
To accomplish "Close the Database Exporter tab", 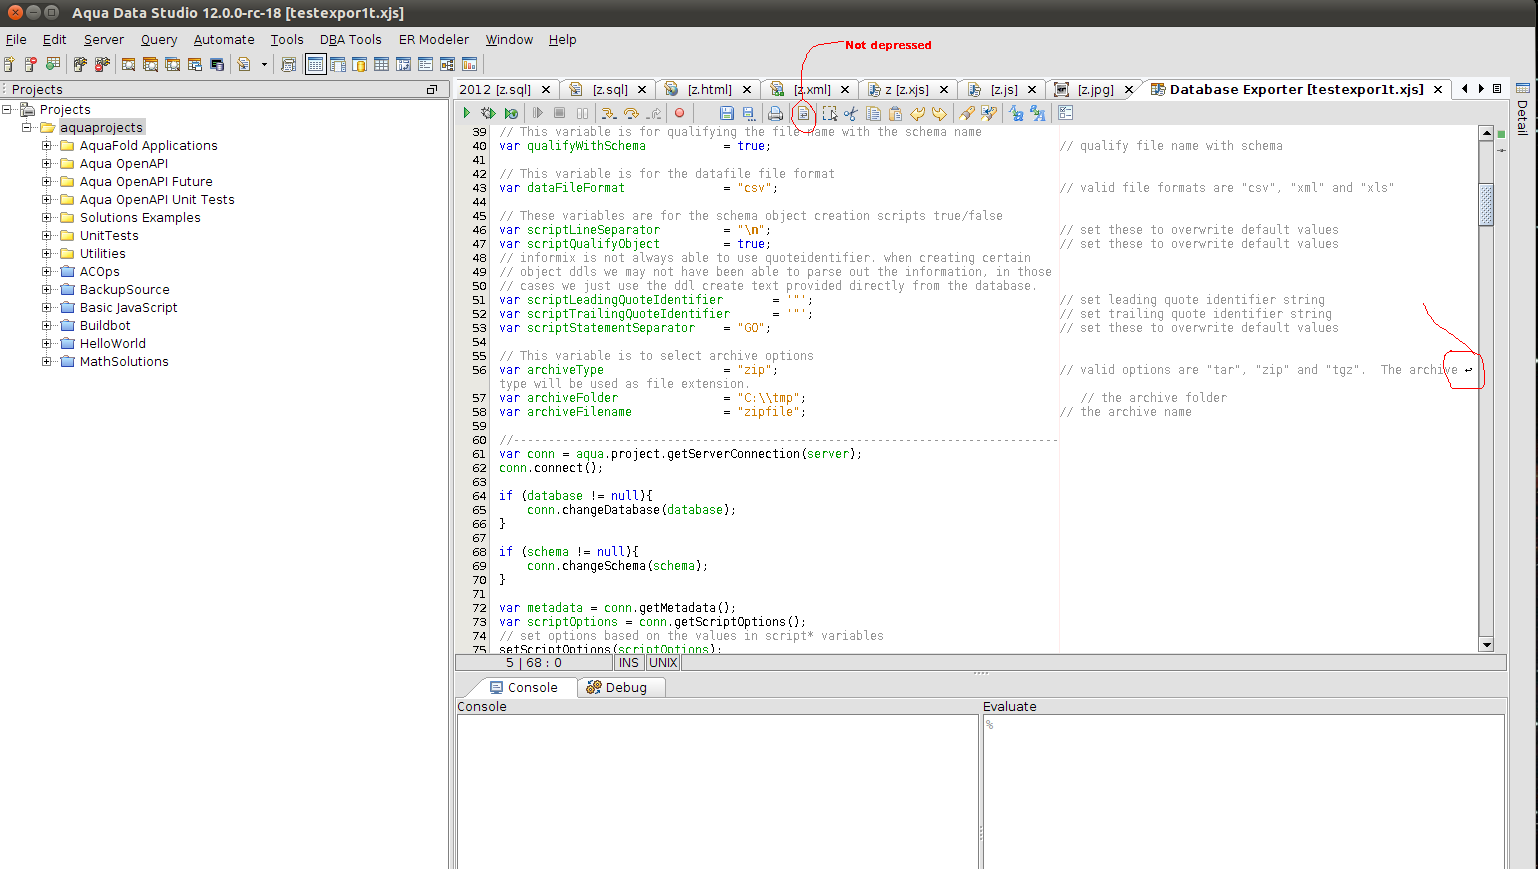I will tap(1438, 89).
